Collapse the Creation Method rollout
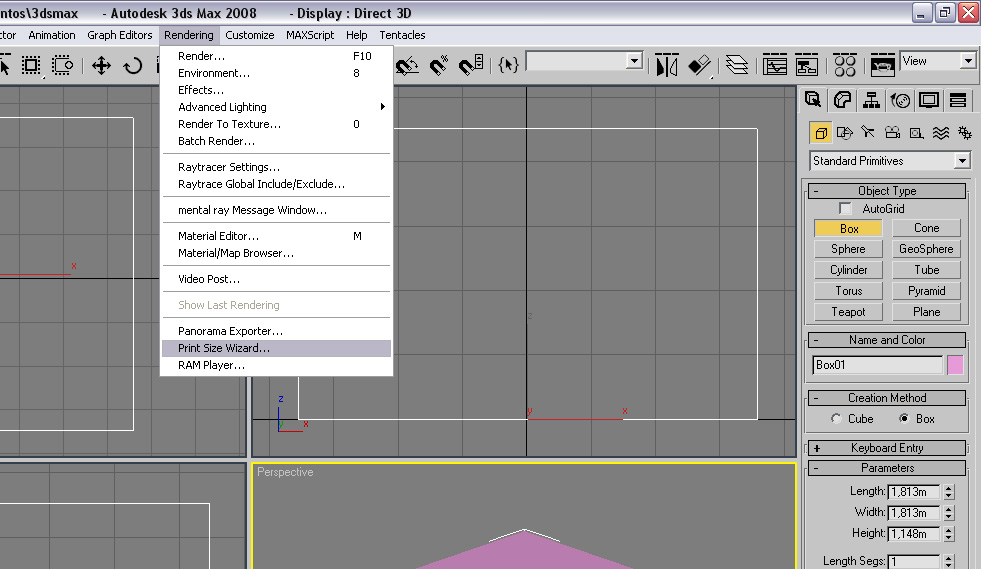The width and height of the screenshot is (981, 569). pos(887,398)
